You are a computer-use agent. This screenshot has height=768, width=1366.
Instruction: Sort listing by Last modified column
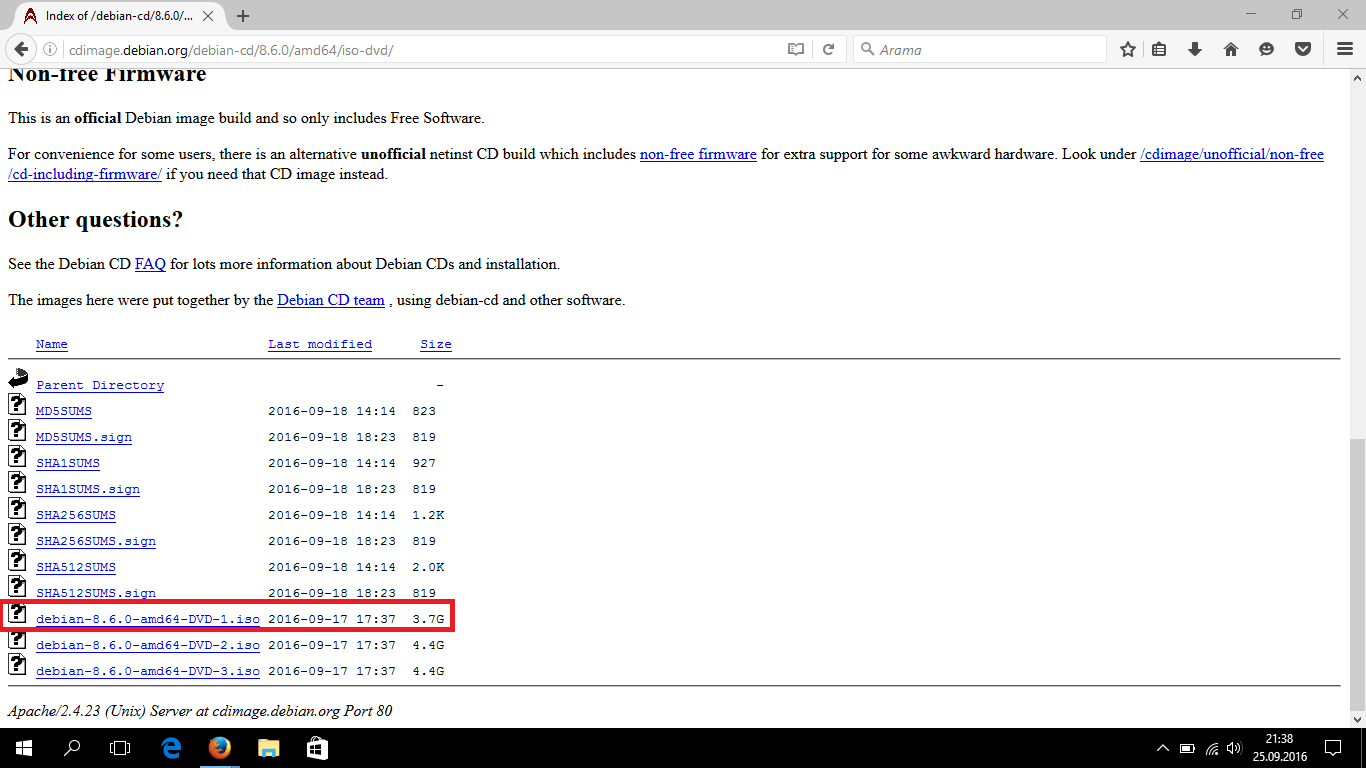pos(320,344)
